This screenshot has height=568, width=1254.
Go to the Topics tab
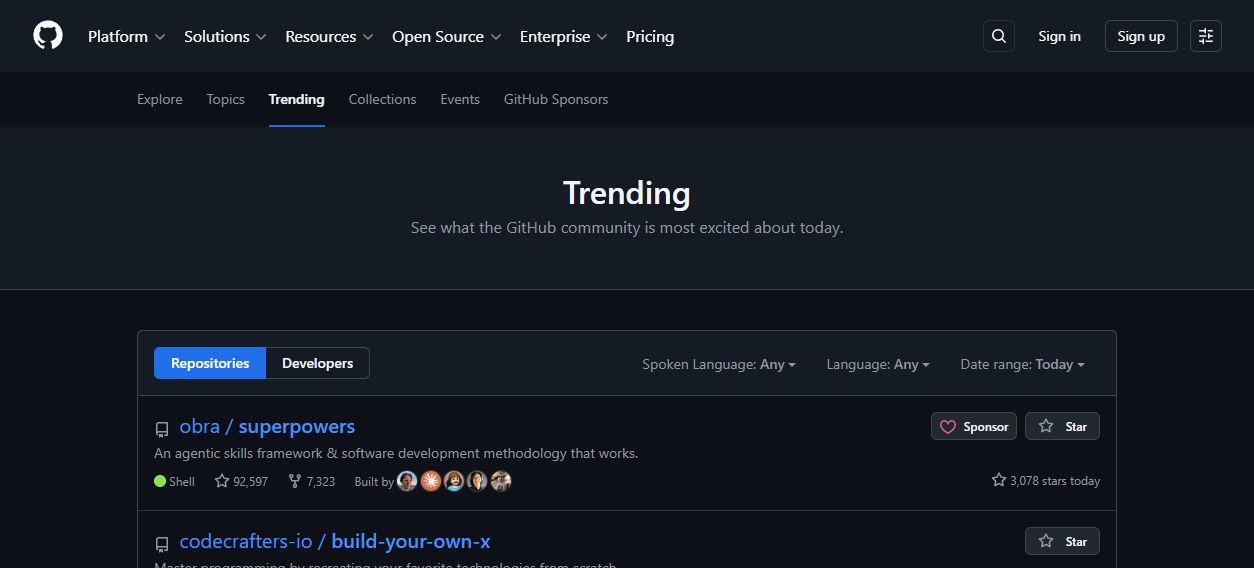226,99
